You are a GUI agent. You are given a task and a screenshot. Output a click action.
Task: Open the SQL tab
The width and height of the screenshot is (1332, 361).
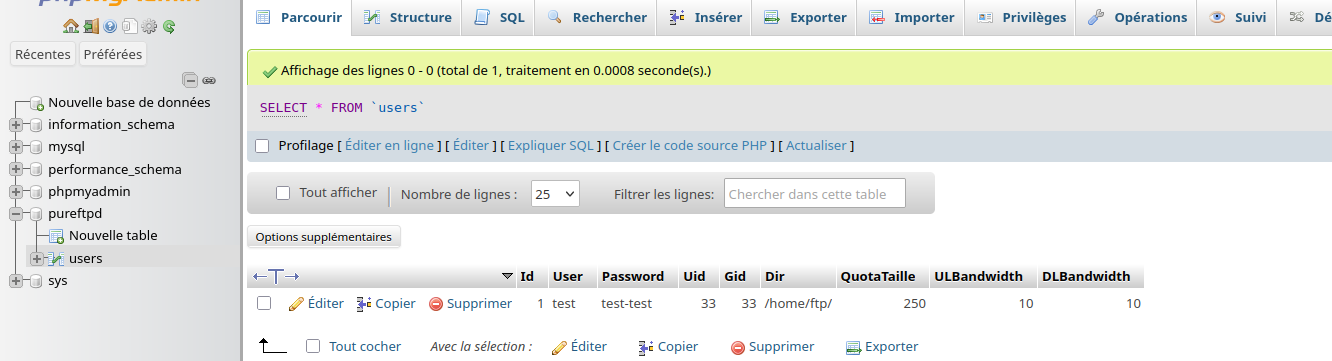pos(498,18)
